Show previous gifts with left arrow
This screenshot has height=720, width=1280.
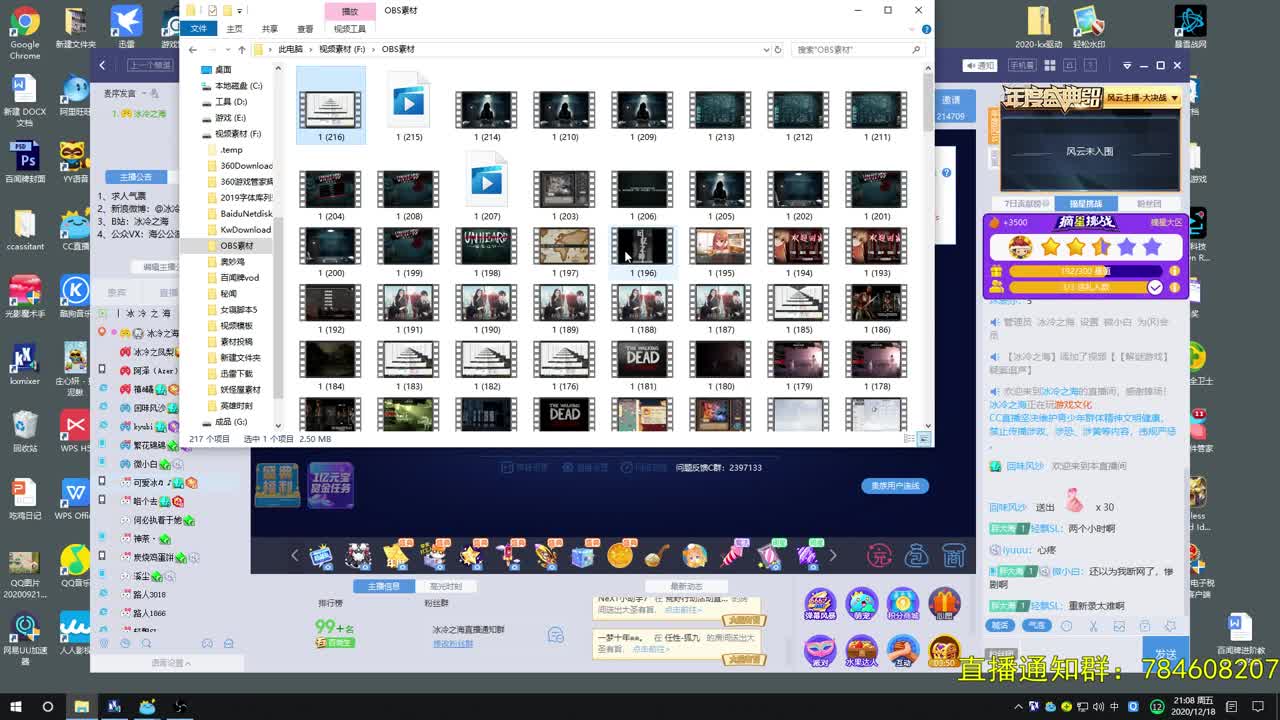[295, 556]
